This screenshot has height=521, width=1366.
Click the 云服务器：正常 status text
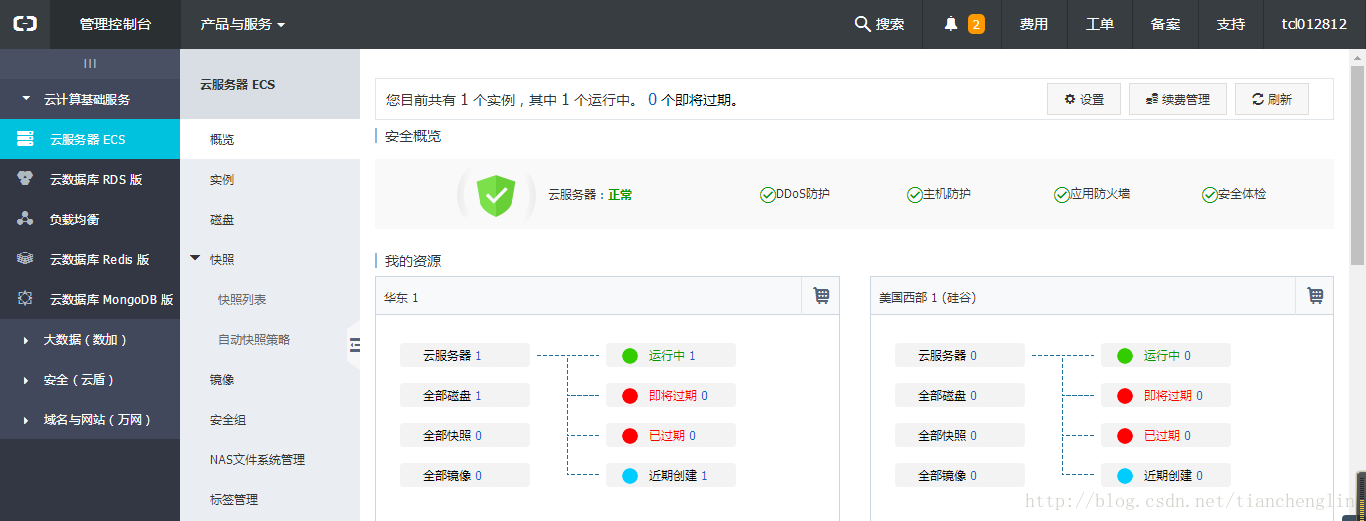pyautogui.click(x=590, y=195)
